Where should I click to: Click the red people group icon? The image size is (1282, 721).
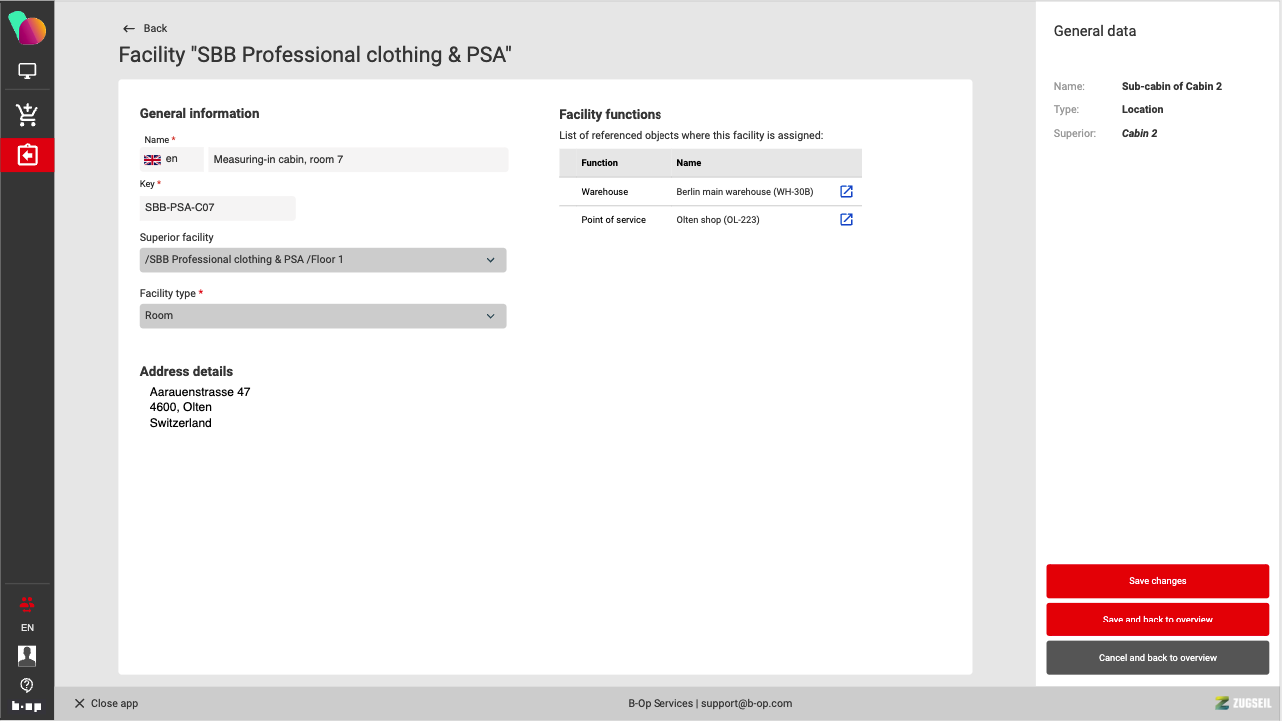(27, 603)
